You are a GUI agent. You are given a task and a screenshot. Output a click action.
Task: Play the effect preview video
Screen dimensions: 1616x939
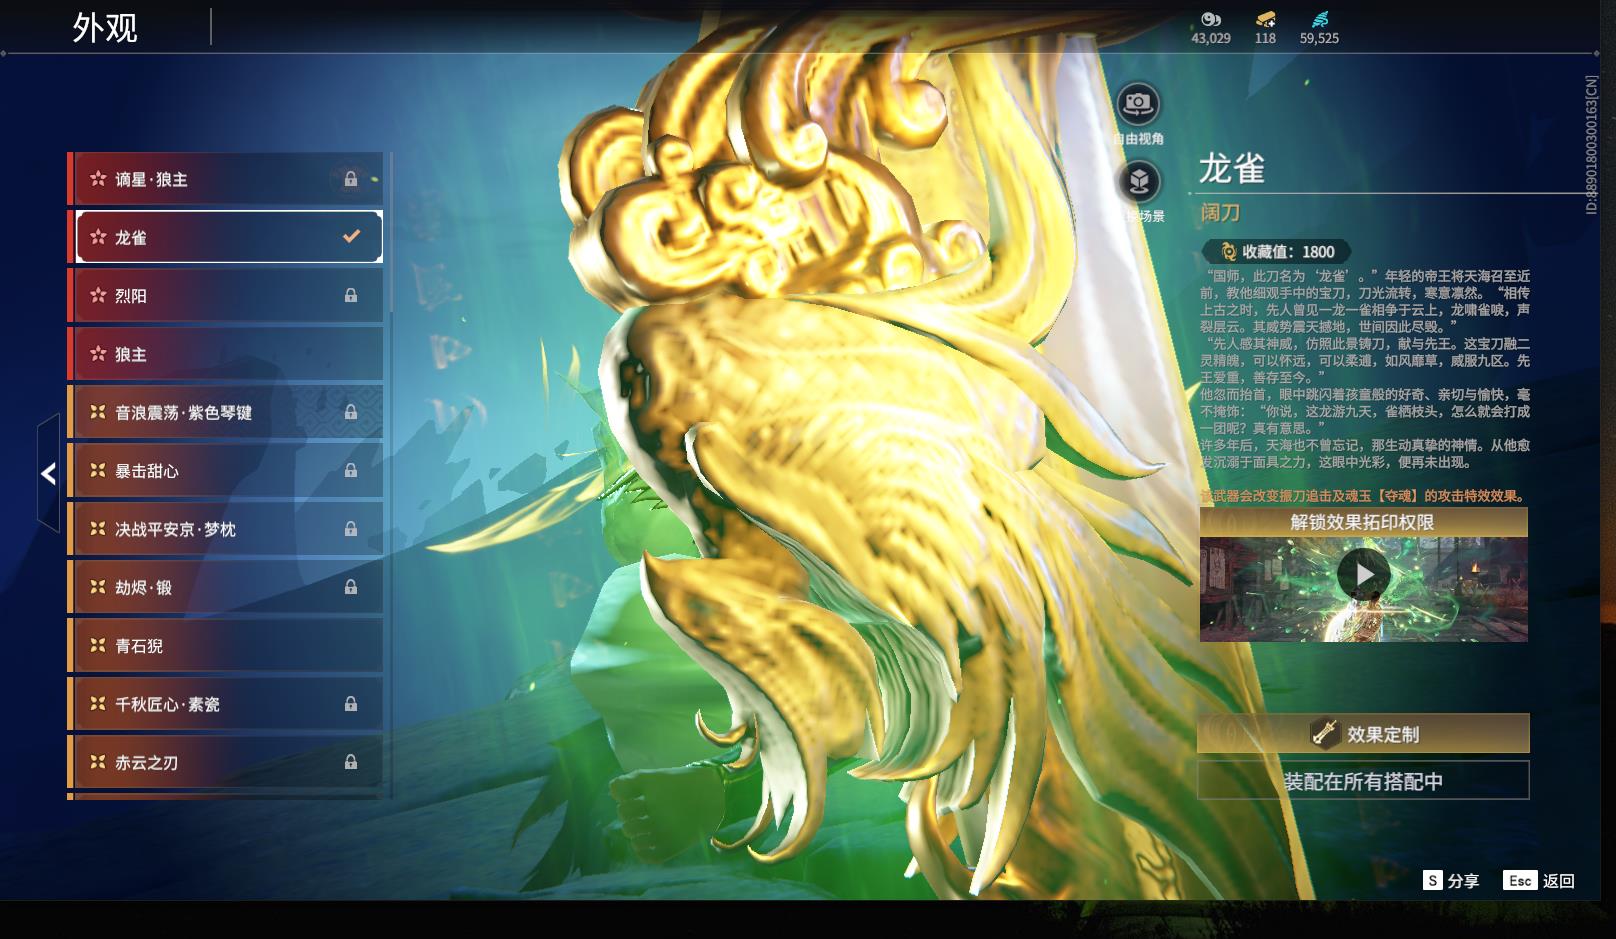click(1364, 575)
